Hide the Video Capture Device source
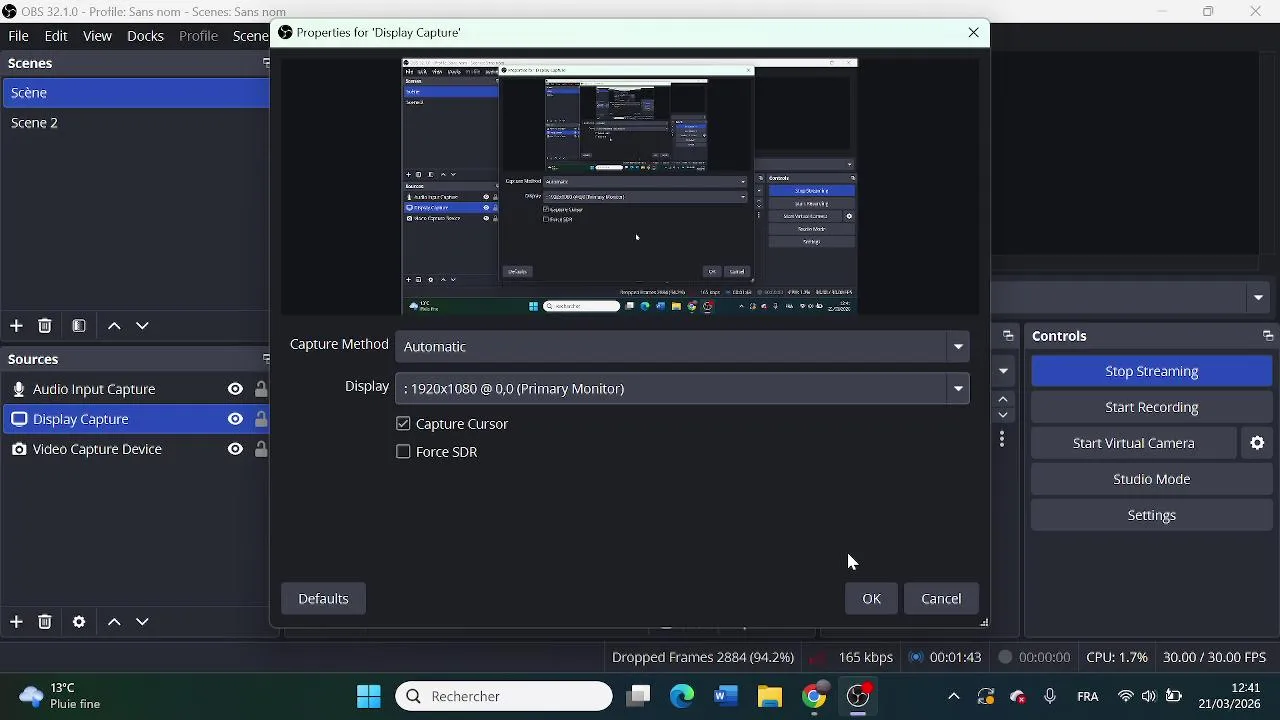This screenshot has height=720, width=1280. (x=235, y=449)
